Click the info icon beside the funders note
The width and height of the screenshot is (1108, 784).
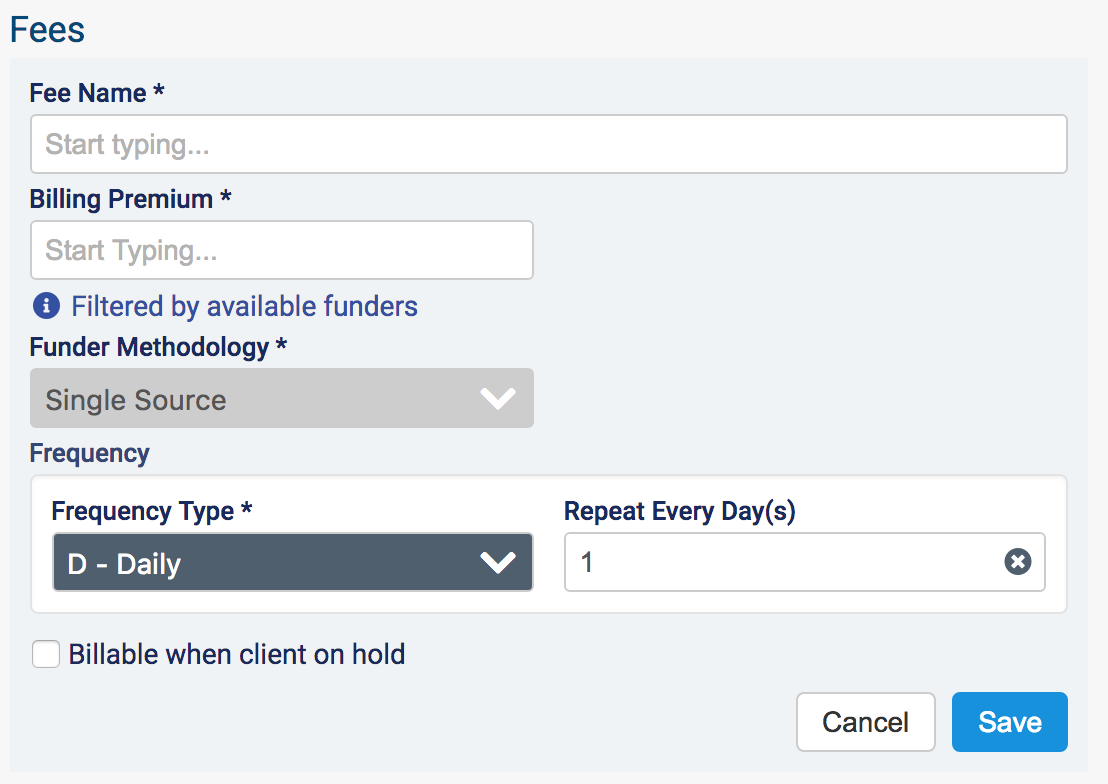click(x=46, y=305)
